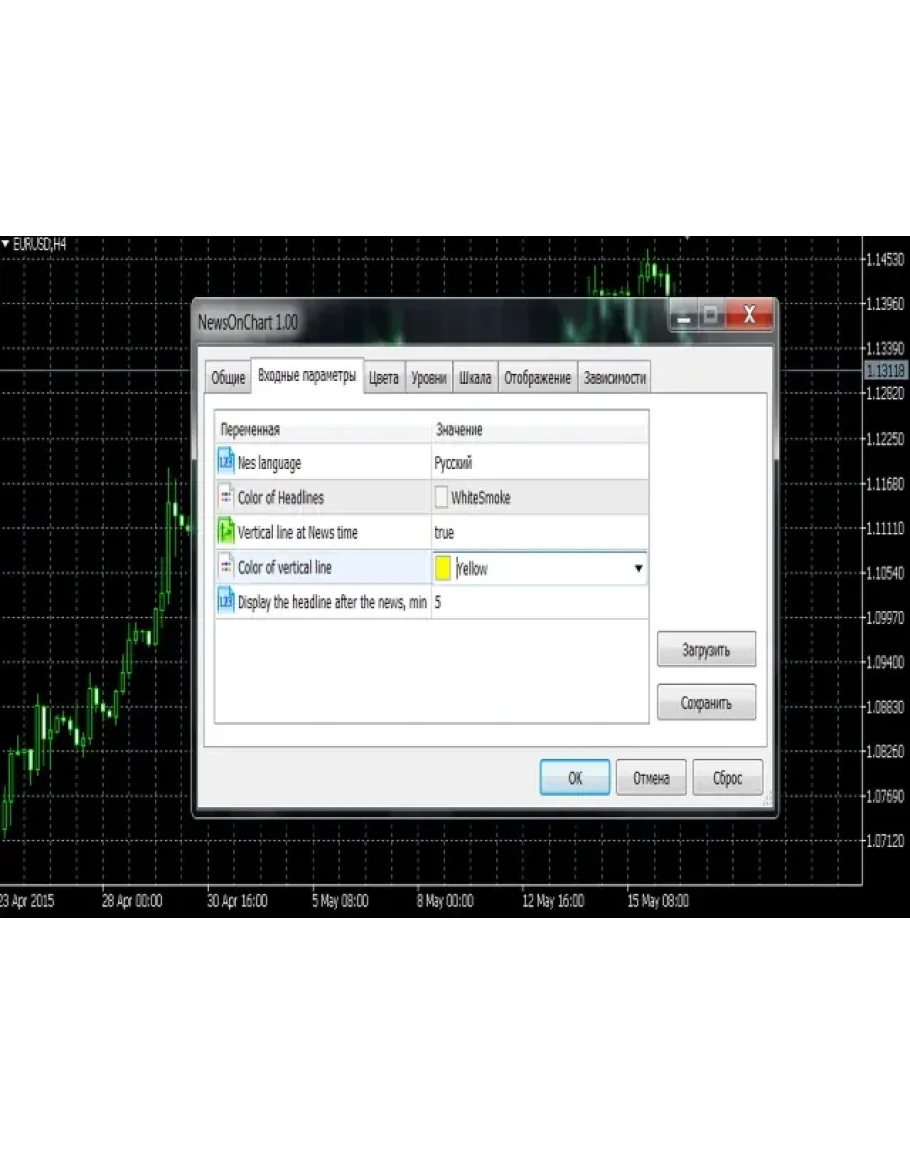Viewport: 910px width, 1155px height.
Task: Close the NewsOnChart 1.00 dialog
Action: [x=749, y=315]
